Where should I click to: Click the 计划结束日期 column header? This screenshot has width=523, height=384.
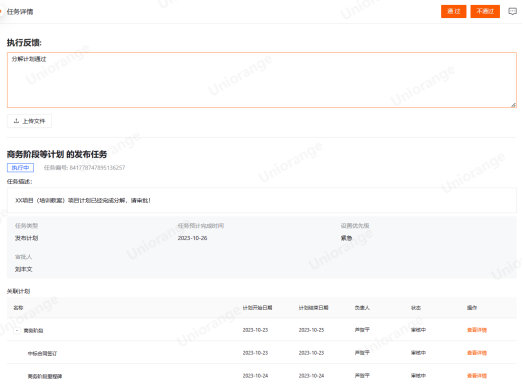click(313, 308)
